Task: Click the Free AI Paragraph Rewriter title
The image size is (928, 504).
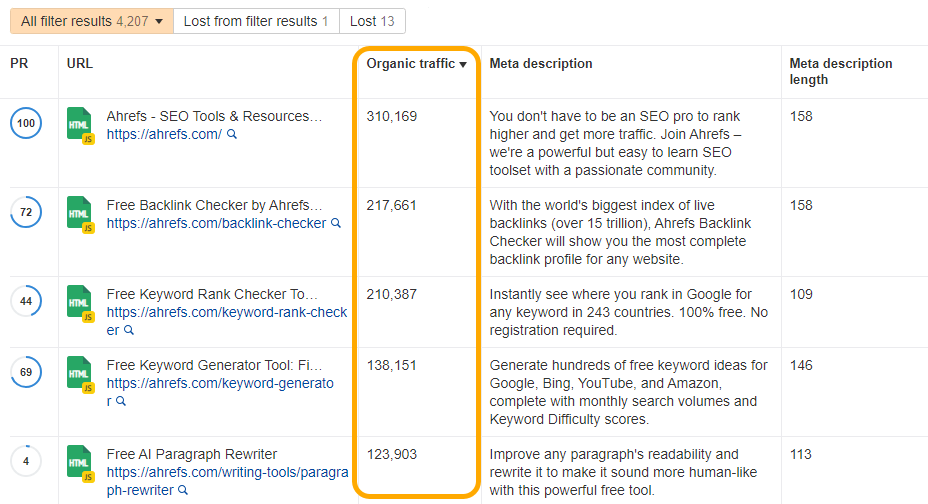Action: point(192,455)
